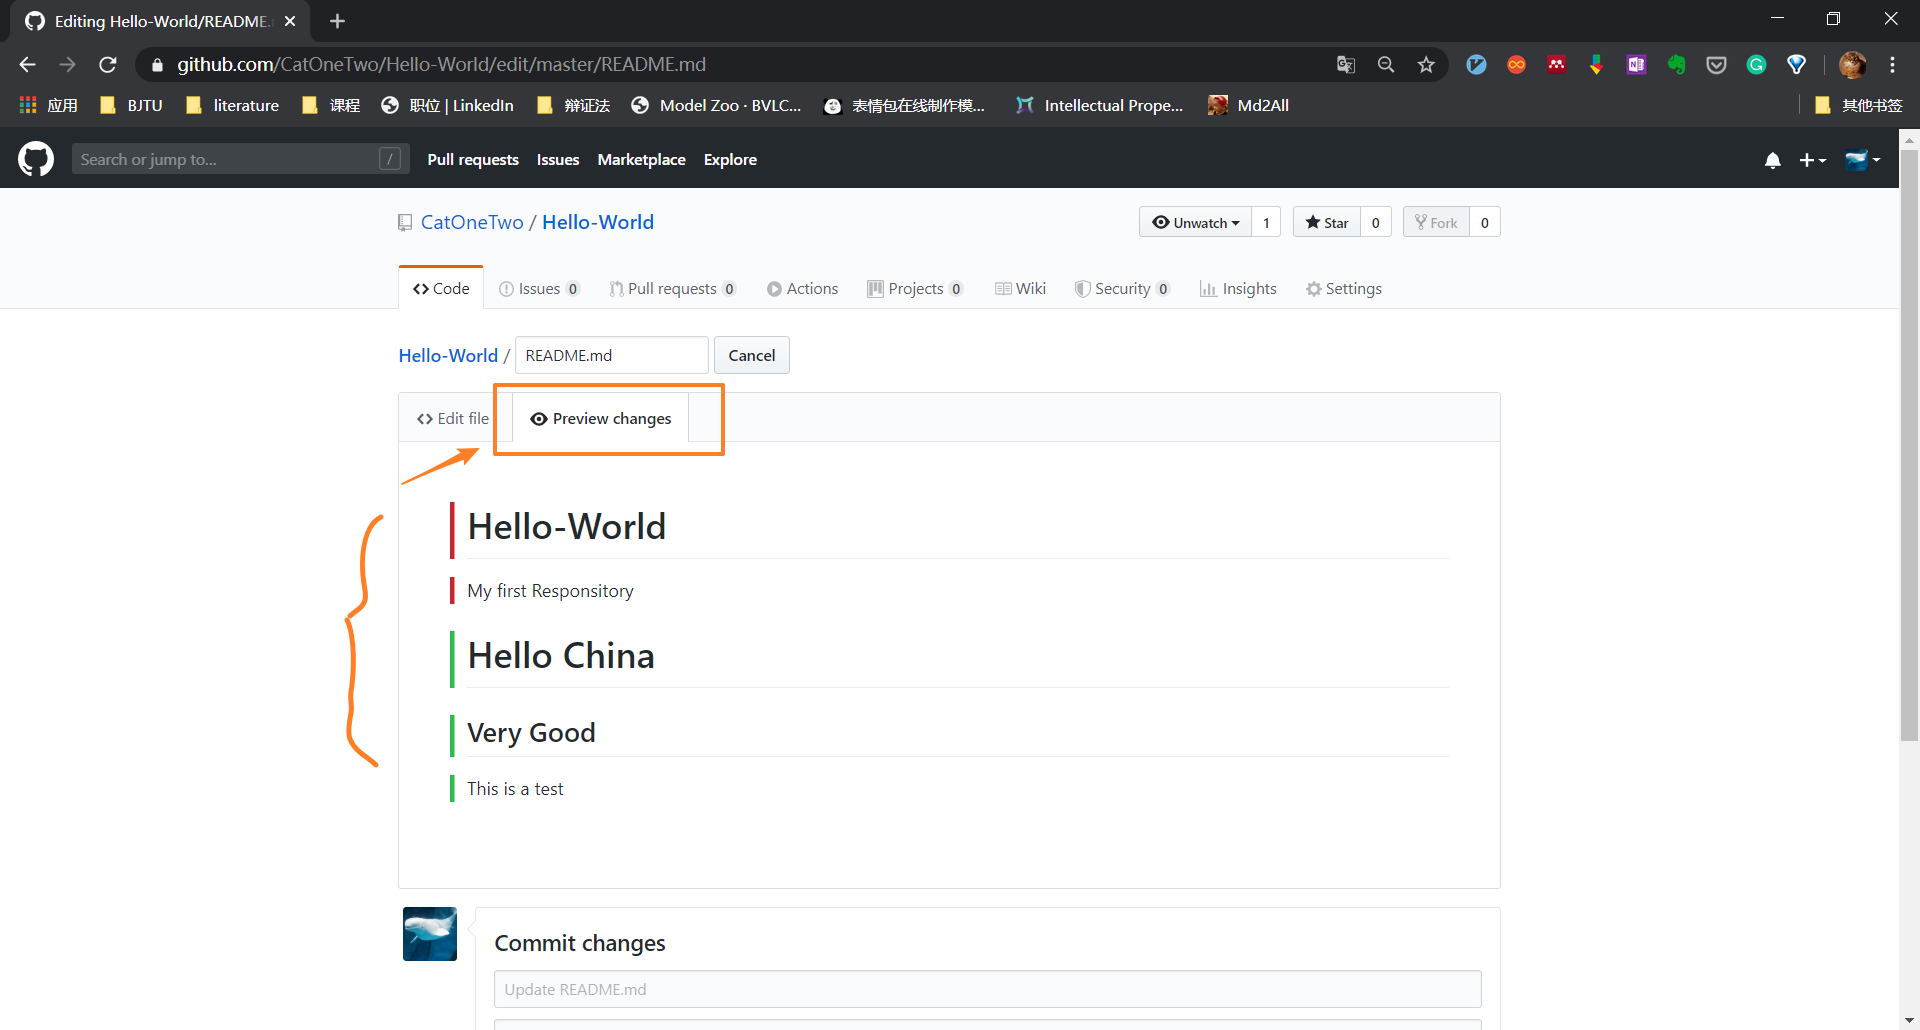Star the Hello-World repository
The width and height of the screenshot is (1920, 1030).
click(x=1327, y=222)
